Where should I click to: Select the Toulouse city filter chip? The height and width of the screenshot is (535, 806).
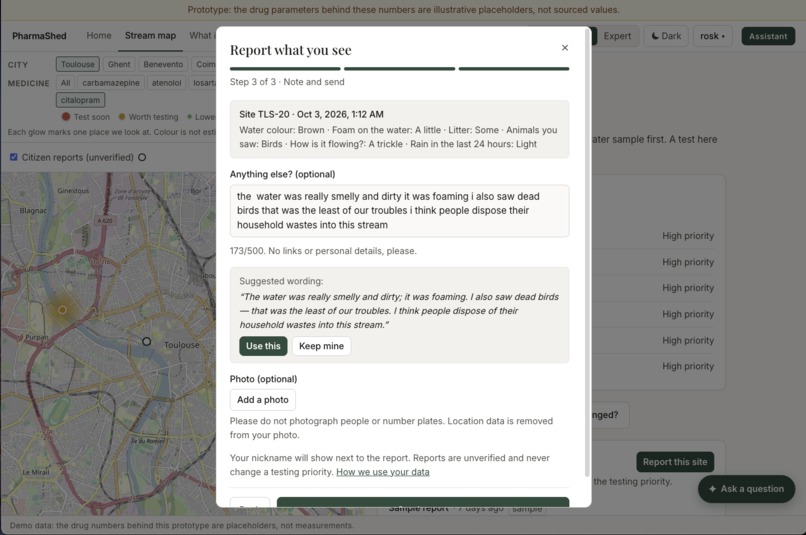tap(78, 64)
